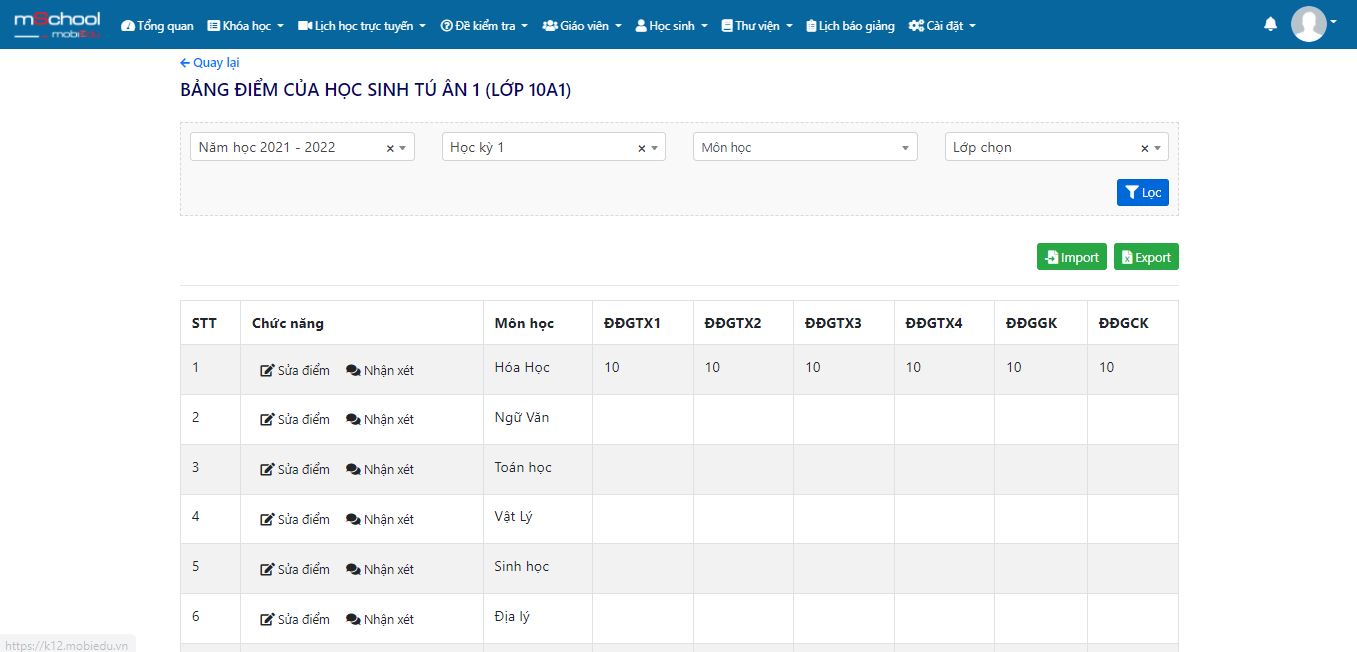Viewport: 1357px width, 652px height.
Task: Add comment for Ngữ Văn
Action: 380,419
